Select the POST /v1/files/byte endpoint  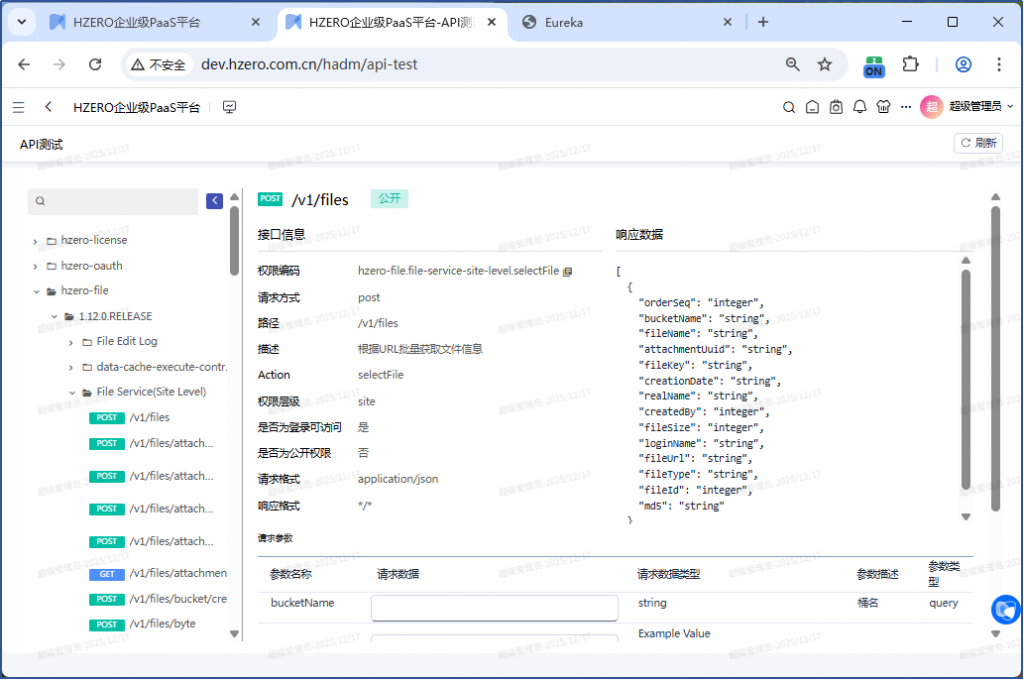(160, 624)
